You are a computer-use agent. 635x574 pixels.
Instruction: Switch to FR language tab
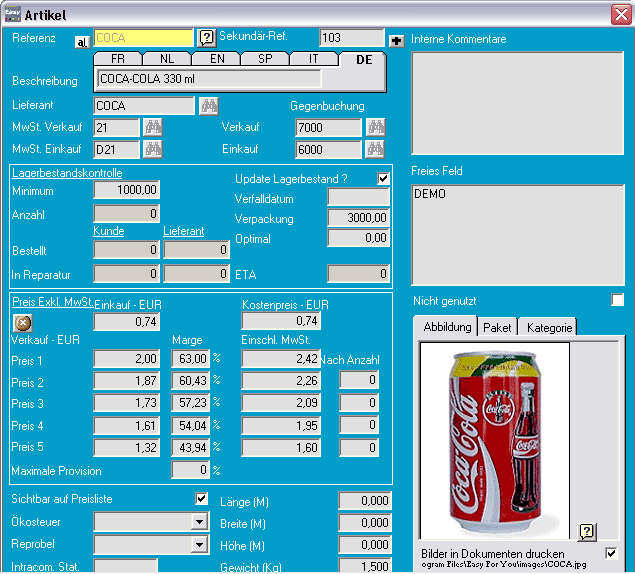(118, 59)
